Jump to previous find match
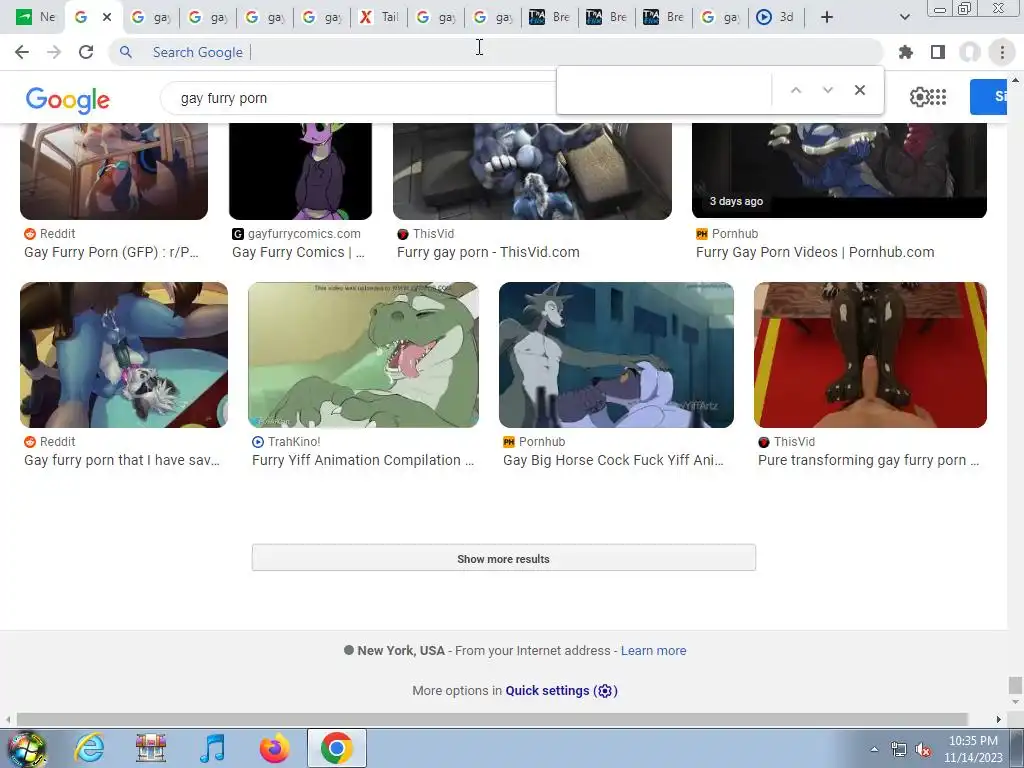The width and height of the screenshot is (1024, 768). [795, 90]
